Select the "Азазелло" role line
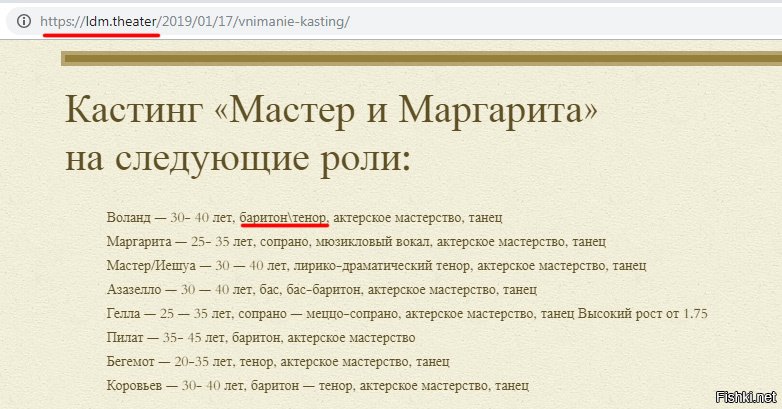The height and width of the screenshot is (409, 782). coord(322,289)
